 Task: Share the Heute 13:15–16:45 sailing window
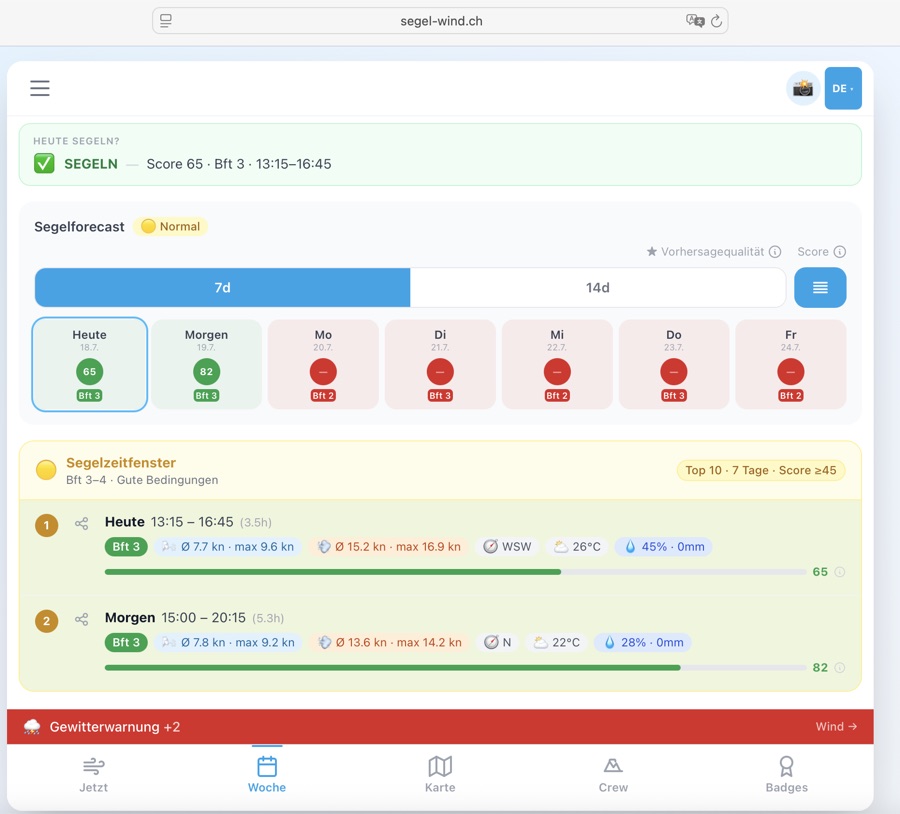click(x=82, y=524)
